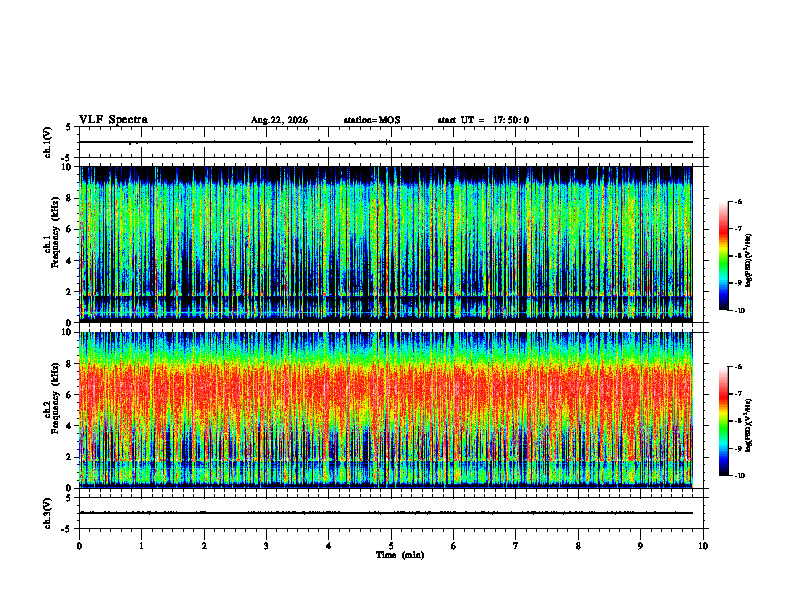This screenshot has height=612, width=792.
Task: Click the ch.1 voltage waveform trace
Action: point(386,142)
